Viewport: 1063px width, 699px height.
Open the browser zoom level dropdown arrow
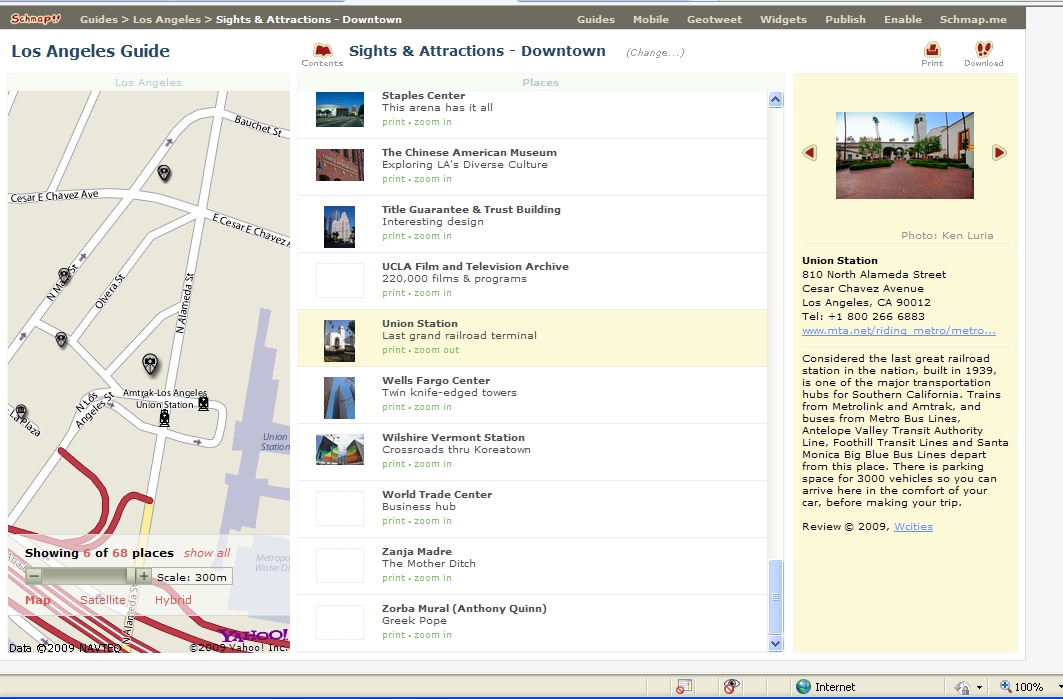(x=1059, y=687)
